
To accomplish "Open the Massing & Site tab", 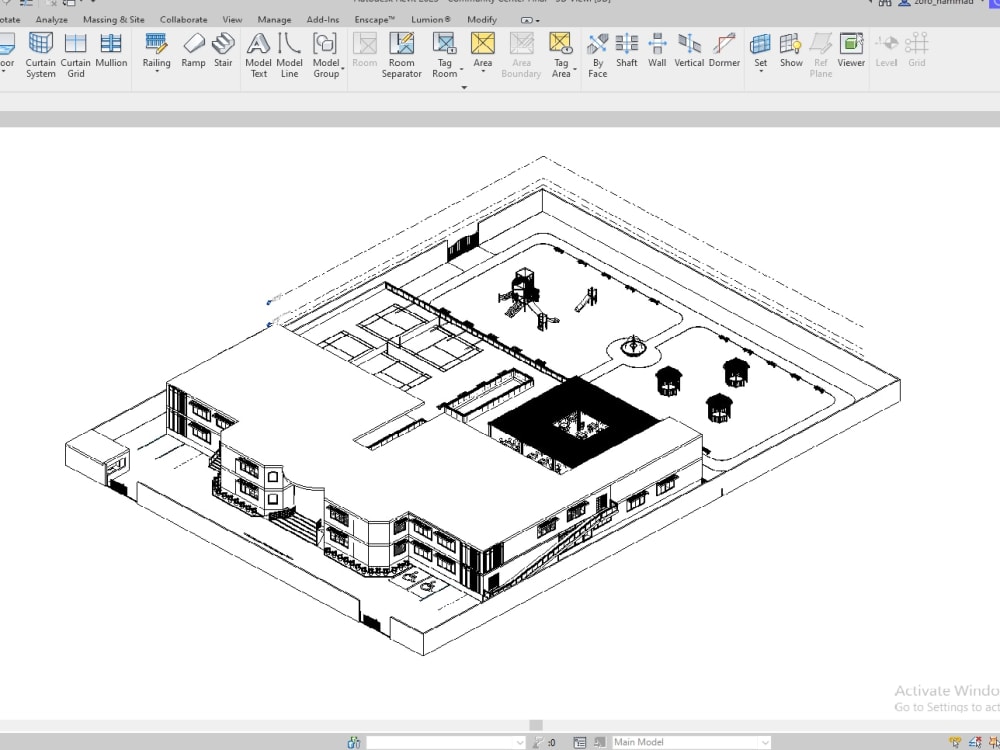I will pyautogui.click(x=113, y=19).
